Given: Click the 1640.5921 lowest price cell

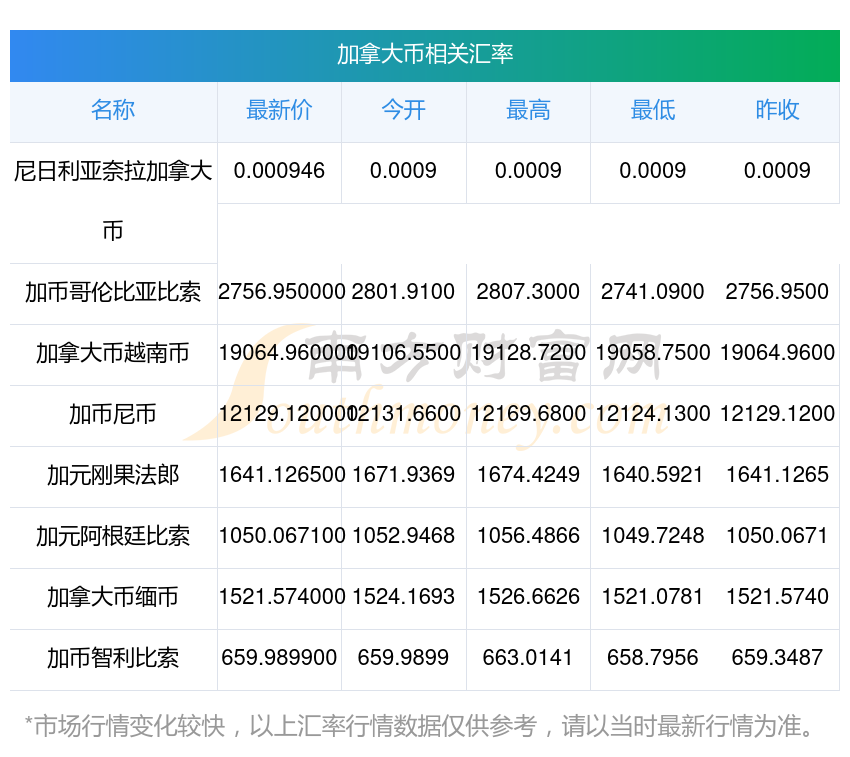Looking at the screenshot, I should pos(652,475).
